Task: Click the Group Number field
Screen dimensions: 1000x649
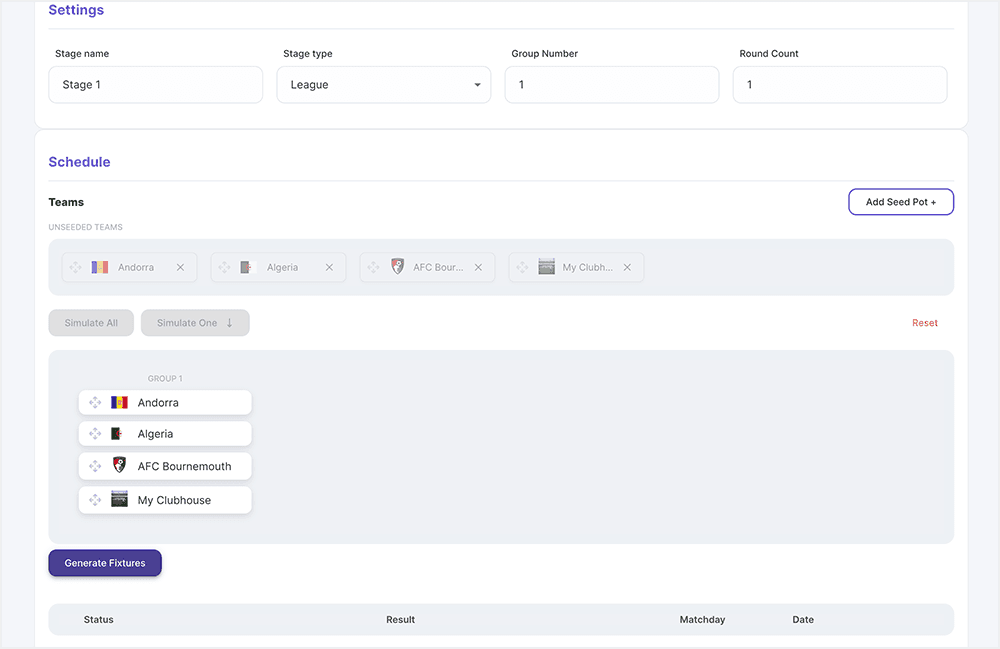Action: 611,85
